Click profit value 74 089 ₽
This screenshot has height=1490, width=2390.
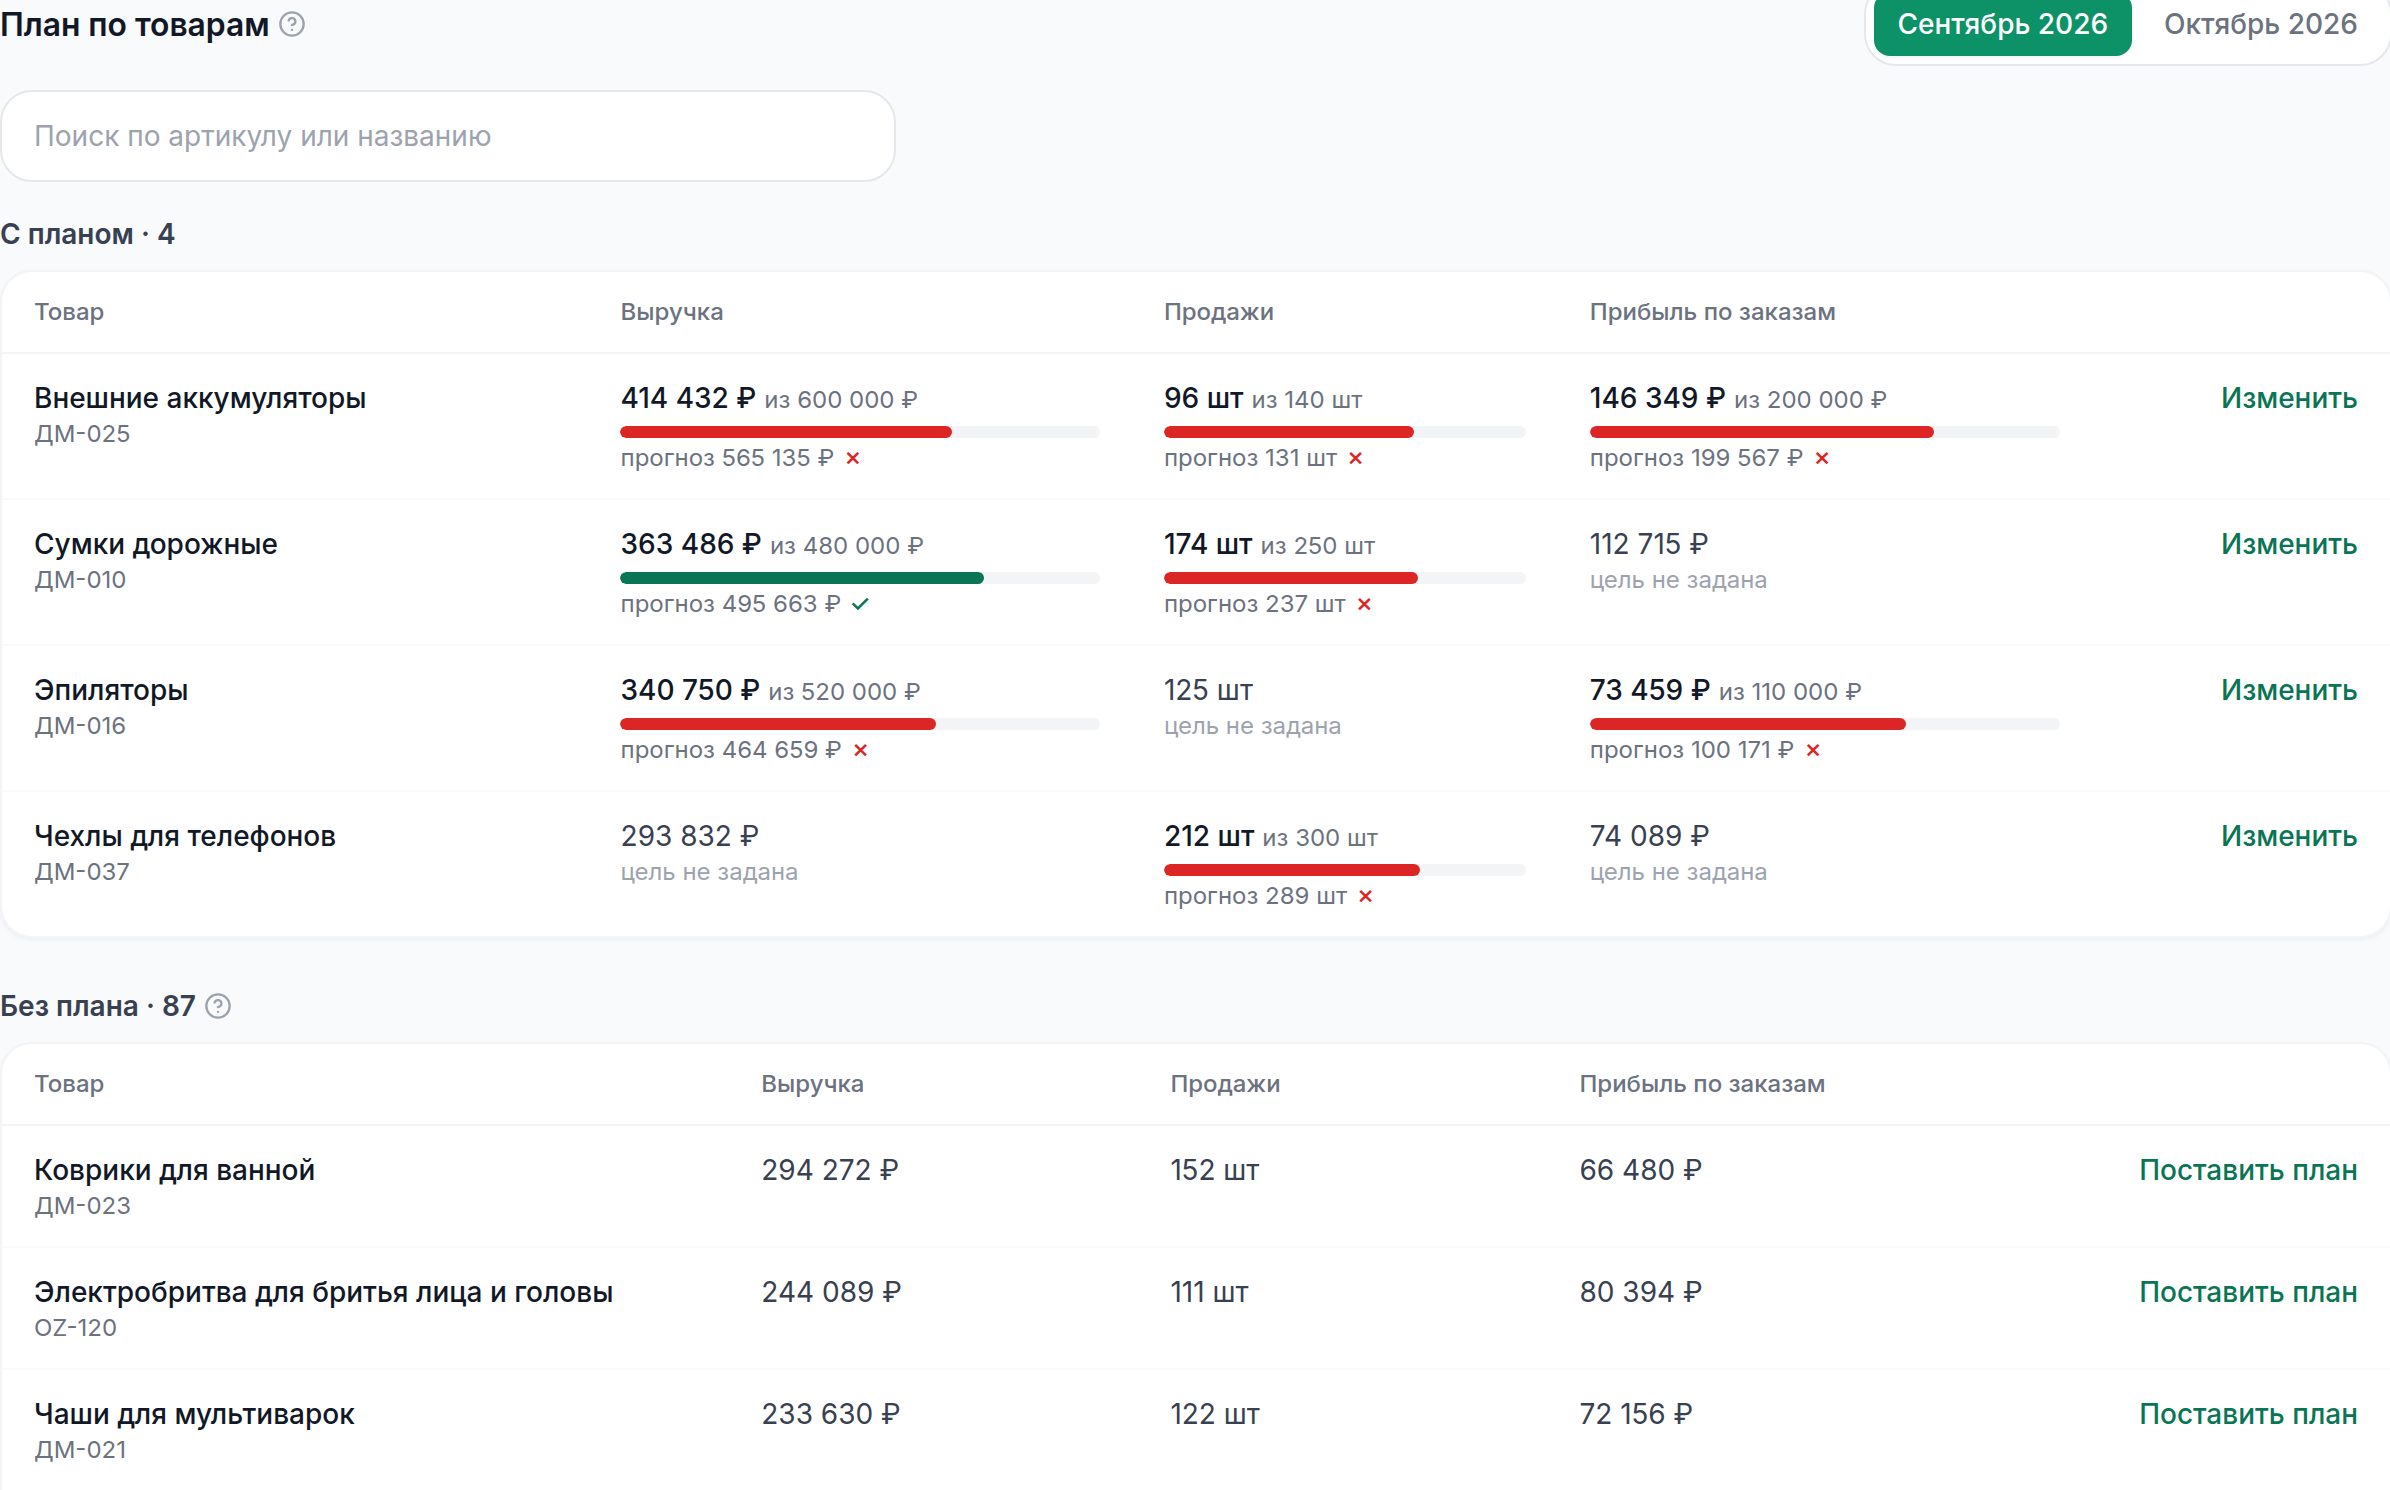(1650, 836)
